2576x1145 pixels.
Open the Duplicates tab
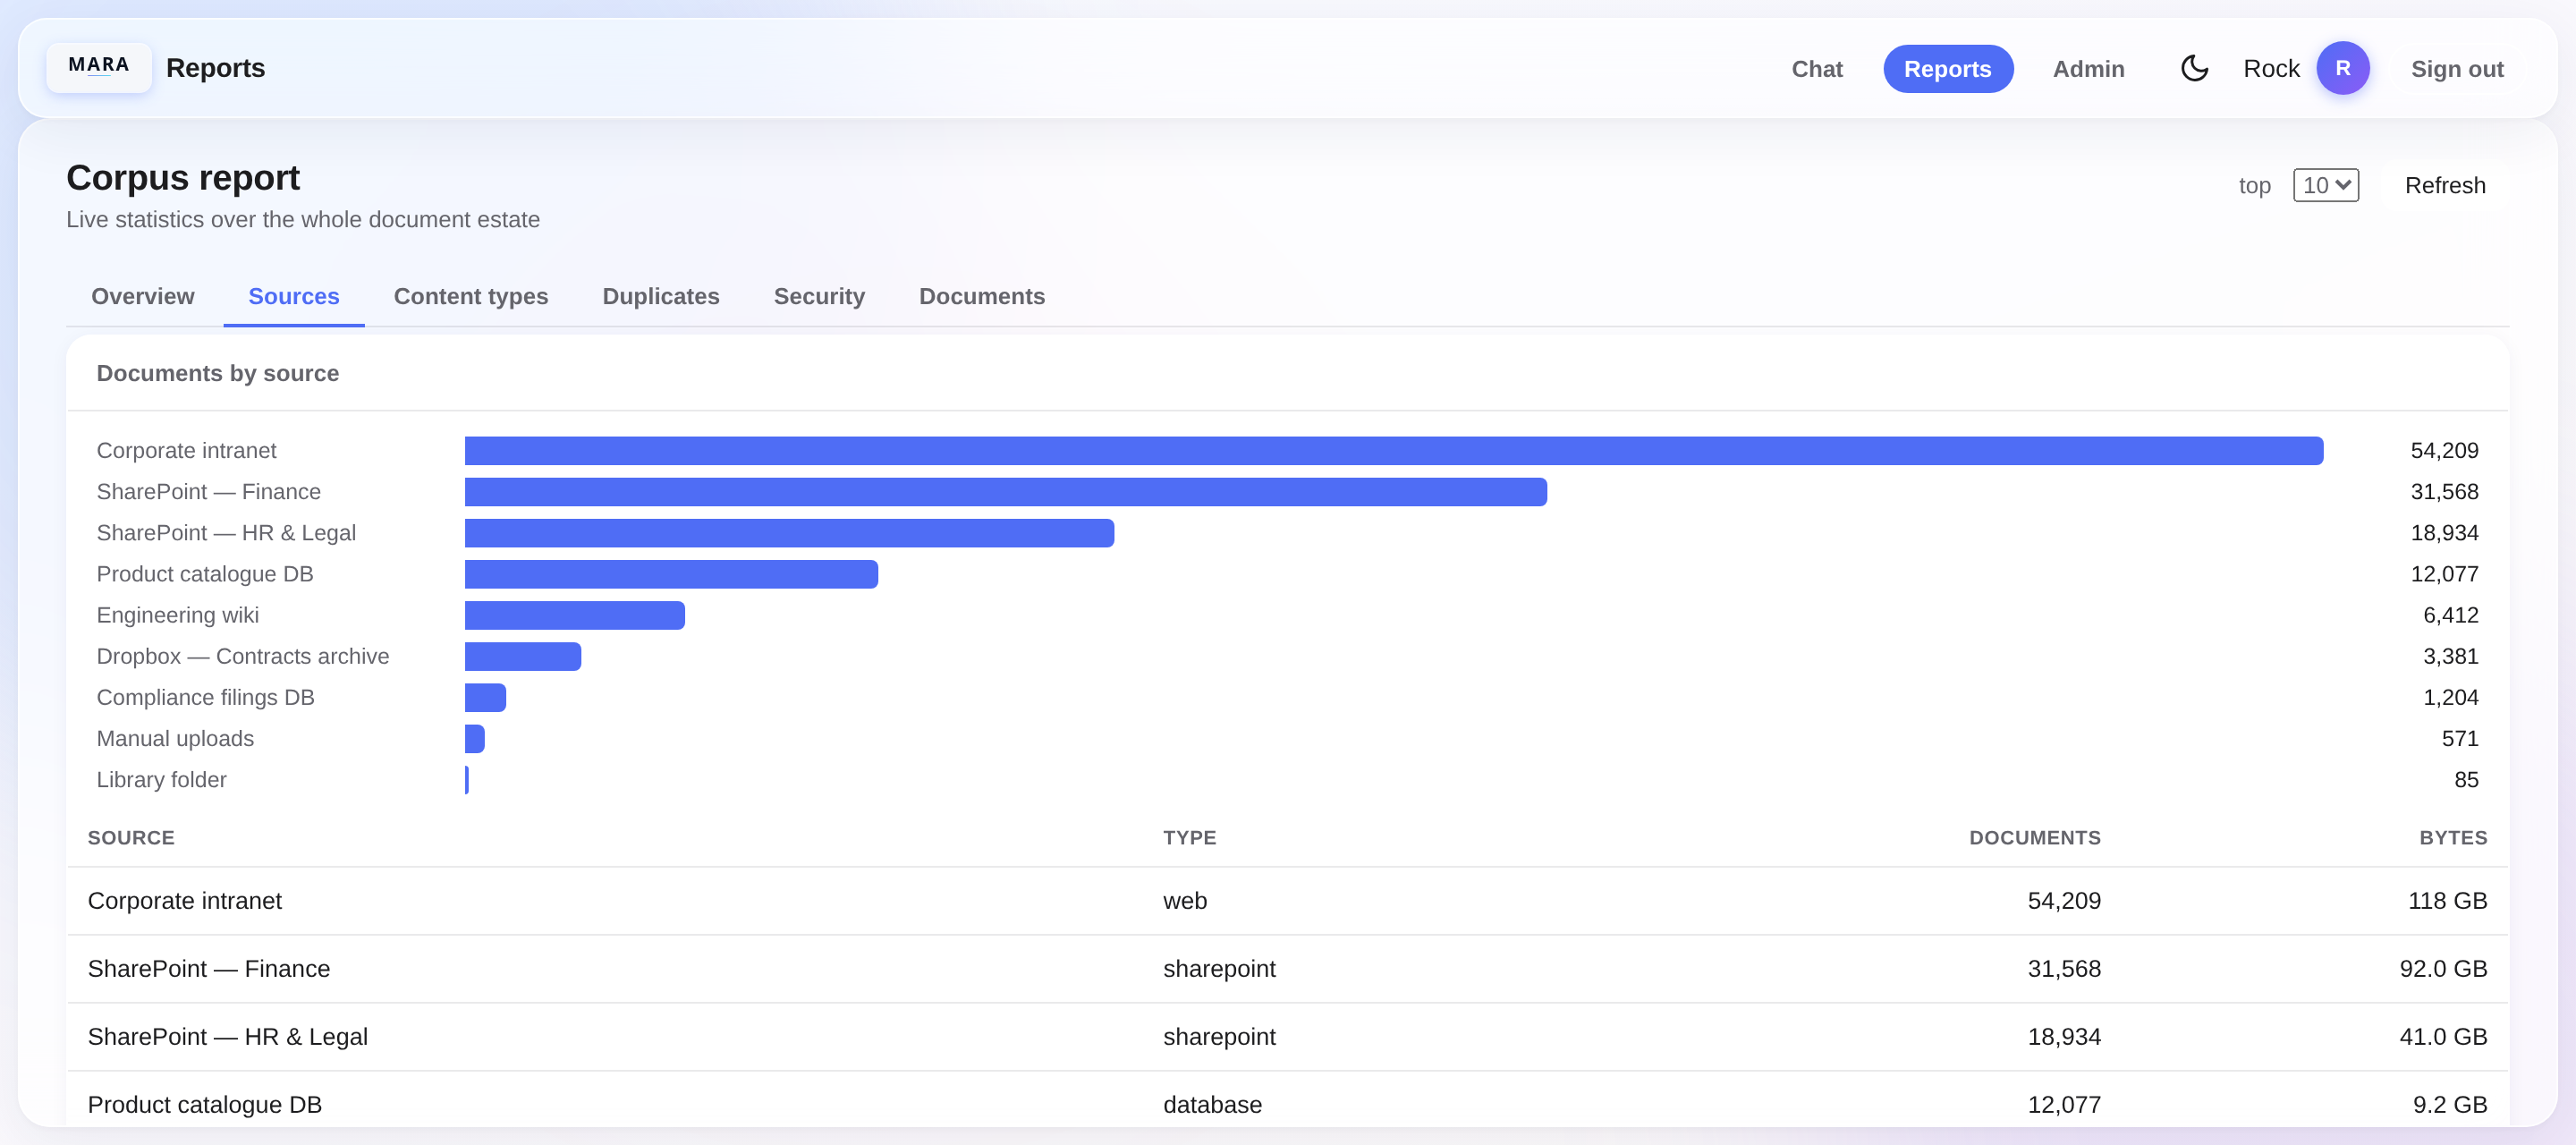[x=660, y=296]
